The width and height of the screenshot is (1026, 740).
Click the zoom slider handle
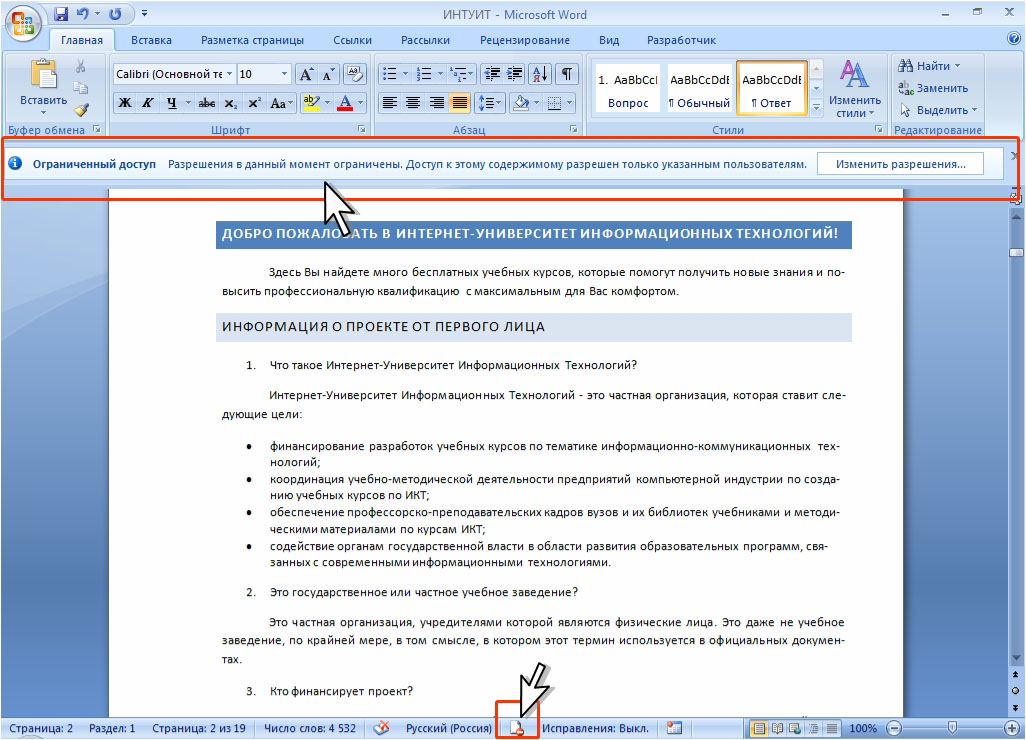952,728
